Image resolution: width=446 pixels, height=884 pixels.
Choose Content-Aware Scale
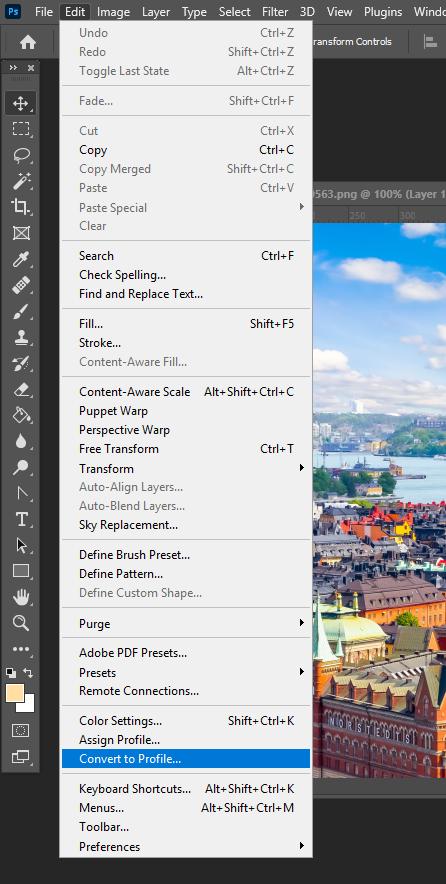(x=186, y=391)
